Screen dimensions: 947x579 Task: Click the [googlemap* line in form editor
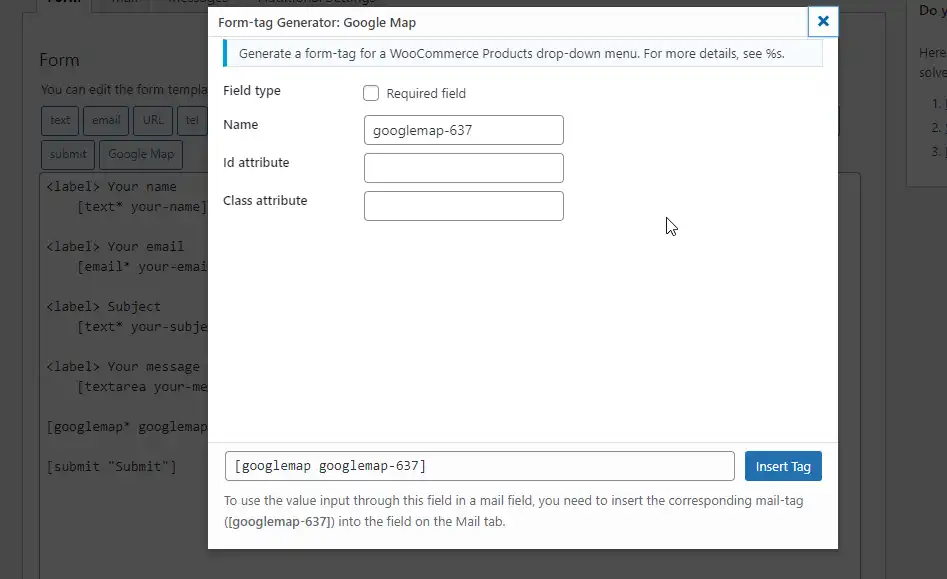pyautogui.click(x=127, y=427)
